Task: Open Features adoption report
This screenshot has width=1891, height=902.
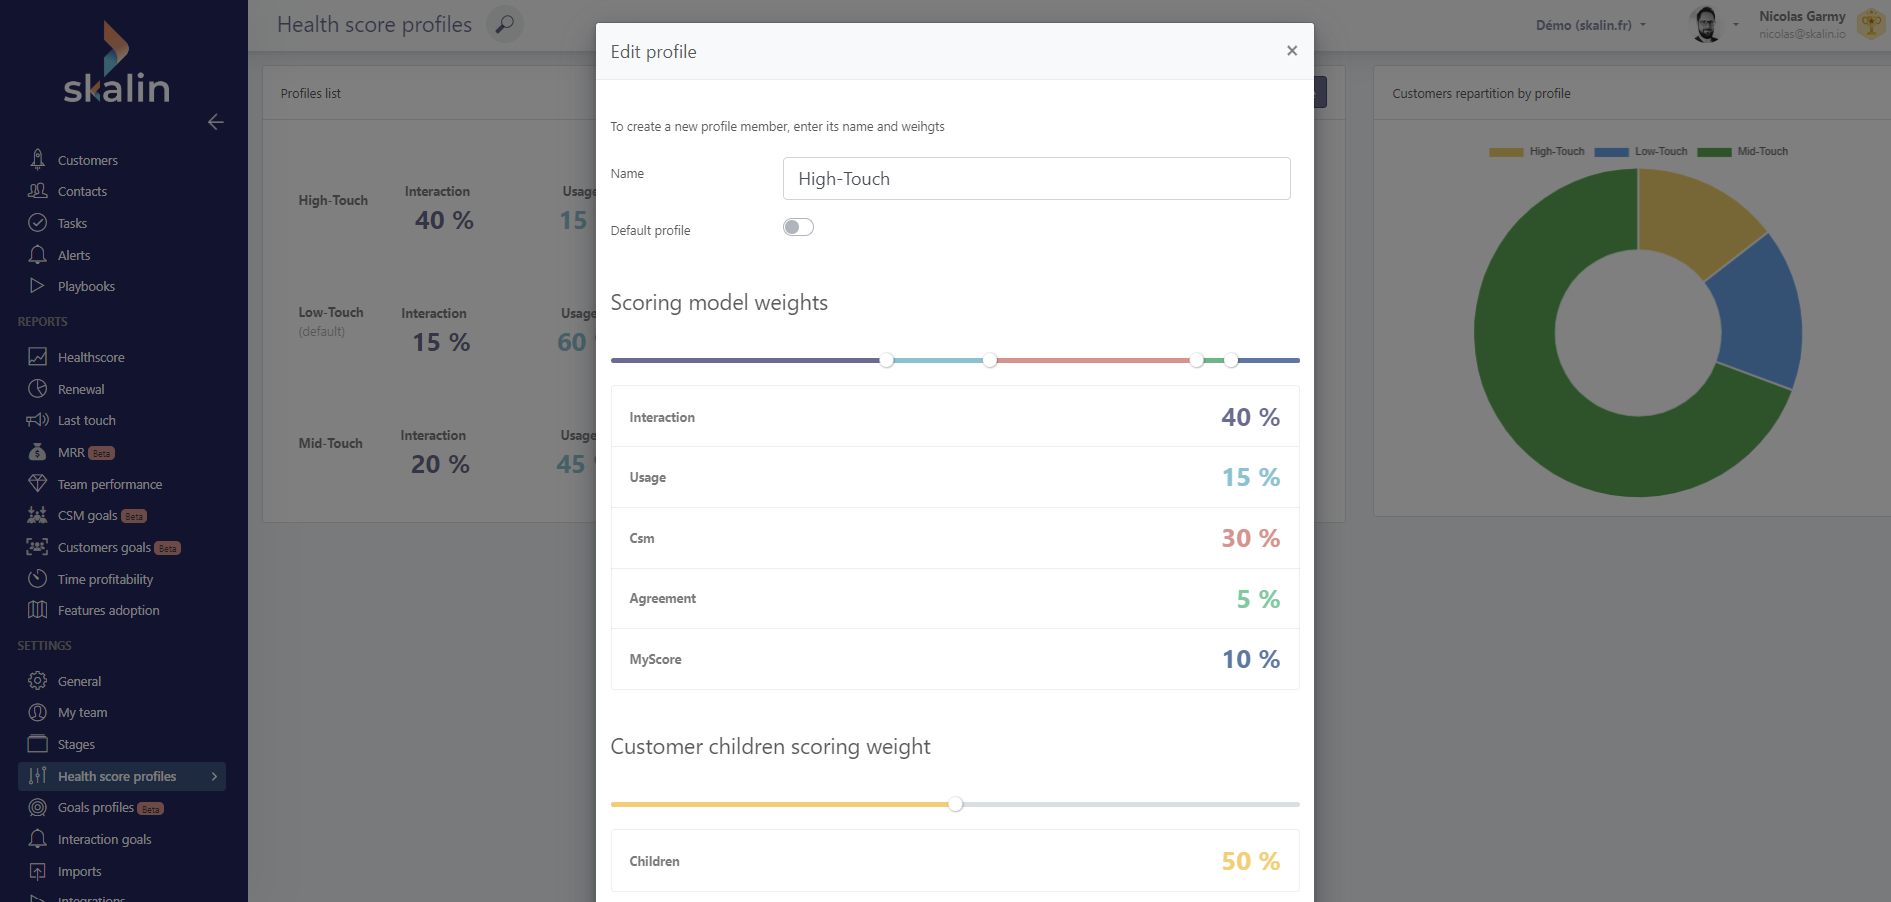Action: (x=108, y=610)
